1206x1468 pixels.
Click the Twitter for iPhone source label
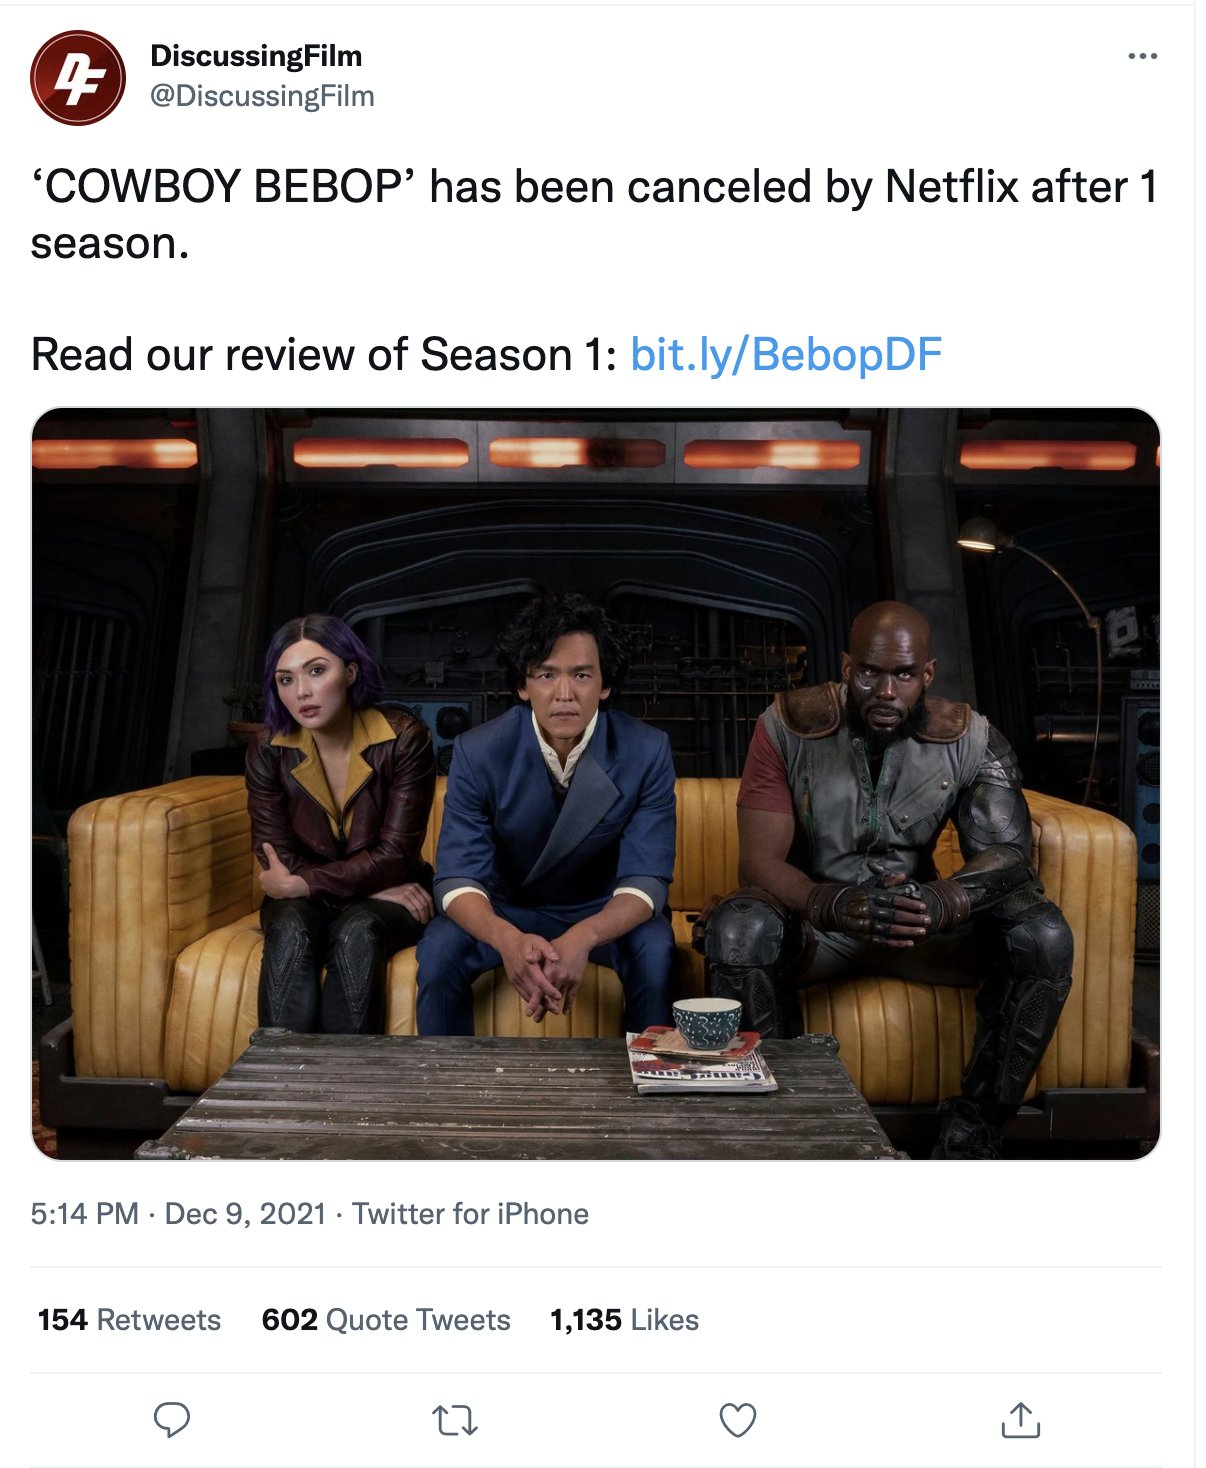click(470, 1214)
